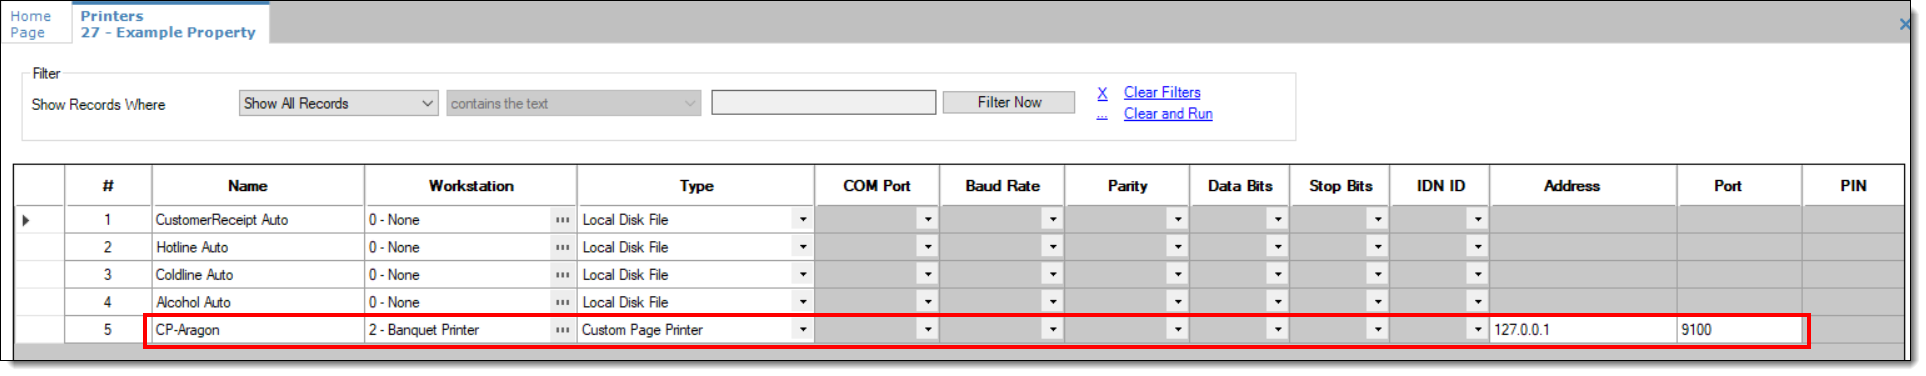Select the Alcohol Auto name cell

click(258, 302)
